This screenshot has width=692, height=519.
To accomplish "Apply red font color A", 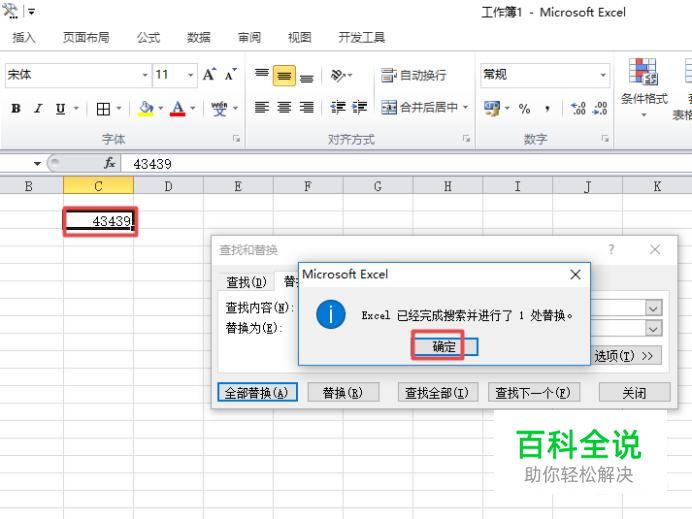I will tap(177, 108).
